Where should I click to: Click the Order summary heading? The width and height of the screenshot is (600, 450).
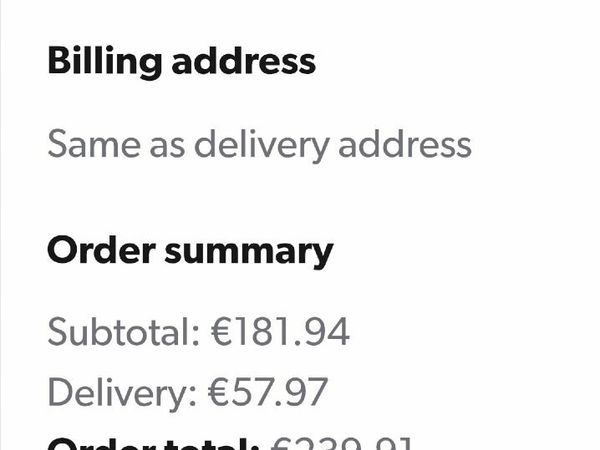click(x=190, y=251)
